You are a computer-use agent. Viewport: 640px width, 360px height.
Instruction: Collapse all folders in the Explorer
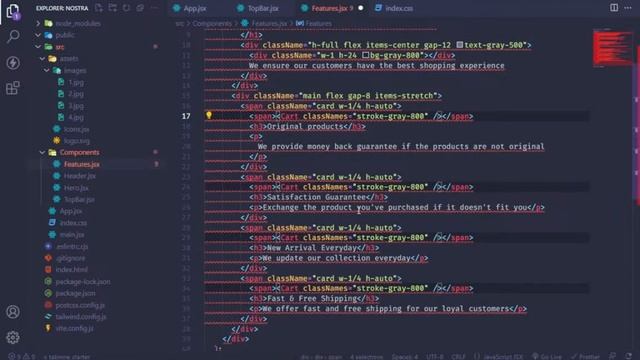[x=140, y=8]
